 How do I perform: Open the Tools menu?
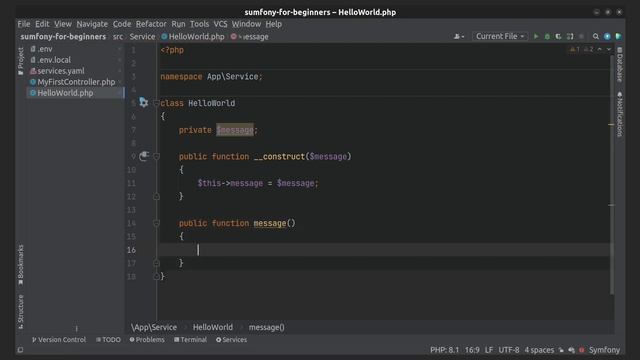coord(200,24)
